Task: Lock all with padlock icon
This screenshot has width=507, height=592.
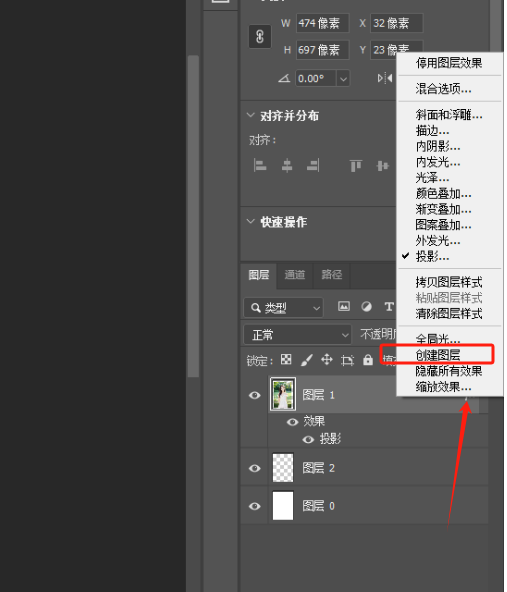Action: pyautogui.click(x=368, y=360)
